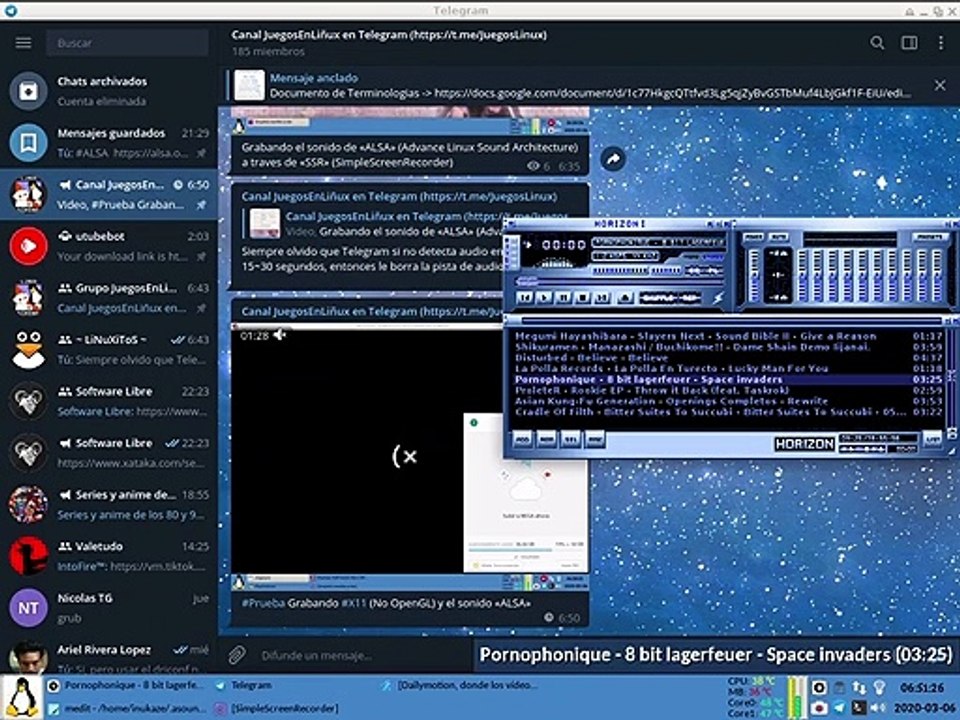Open the equalizer presets button
Screen dimensions: 960x720
coord(929,237)
